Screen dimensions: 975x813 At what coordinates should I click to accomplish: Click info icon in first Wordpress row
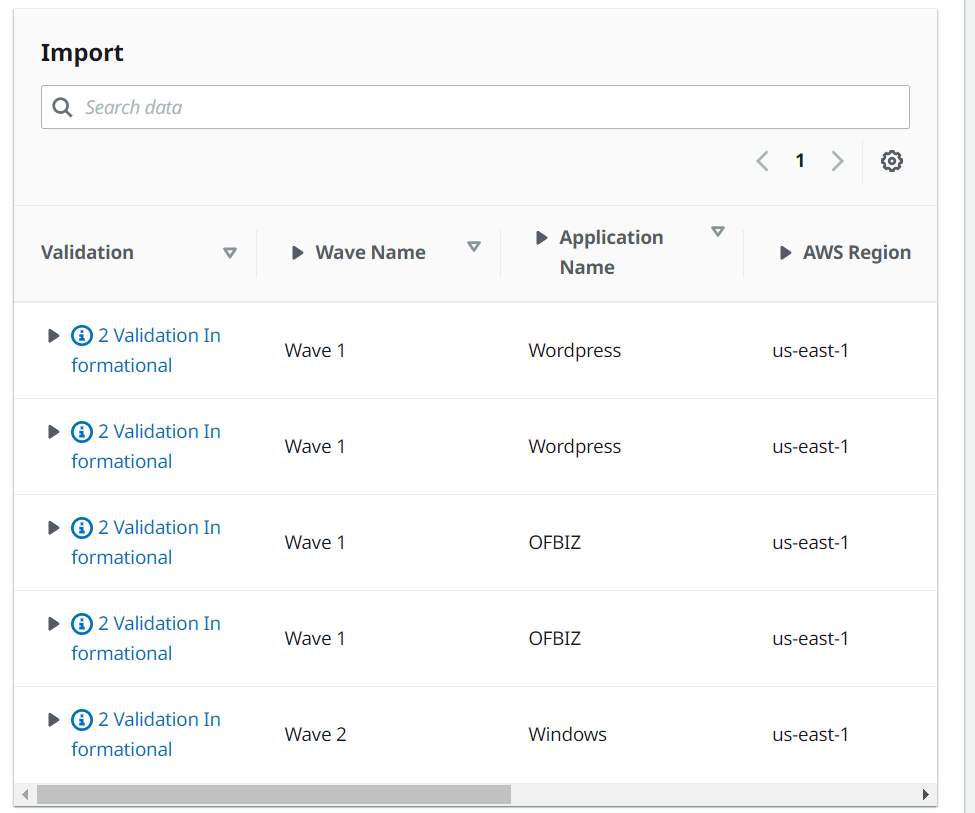(81, 336)
